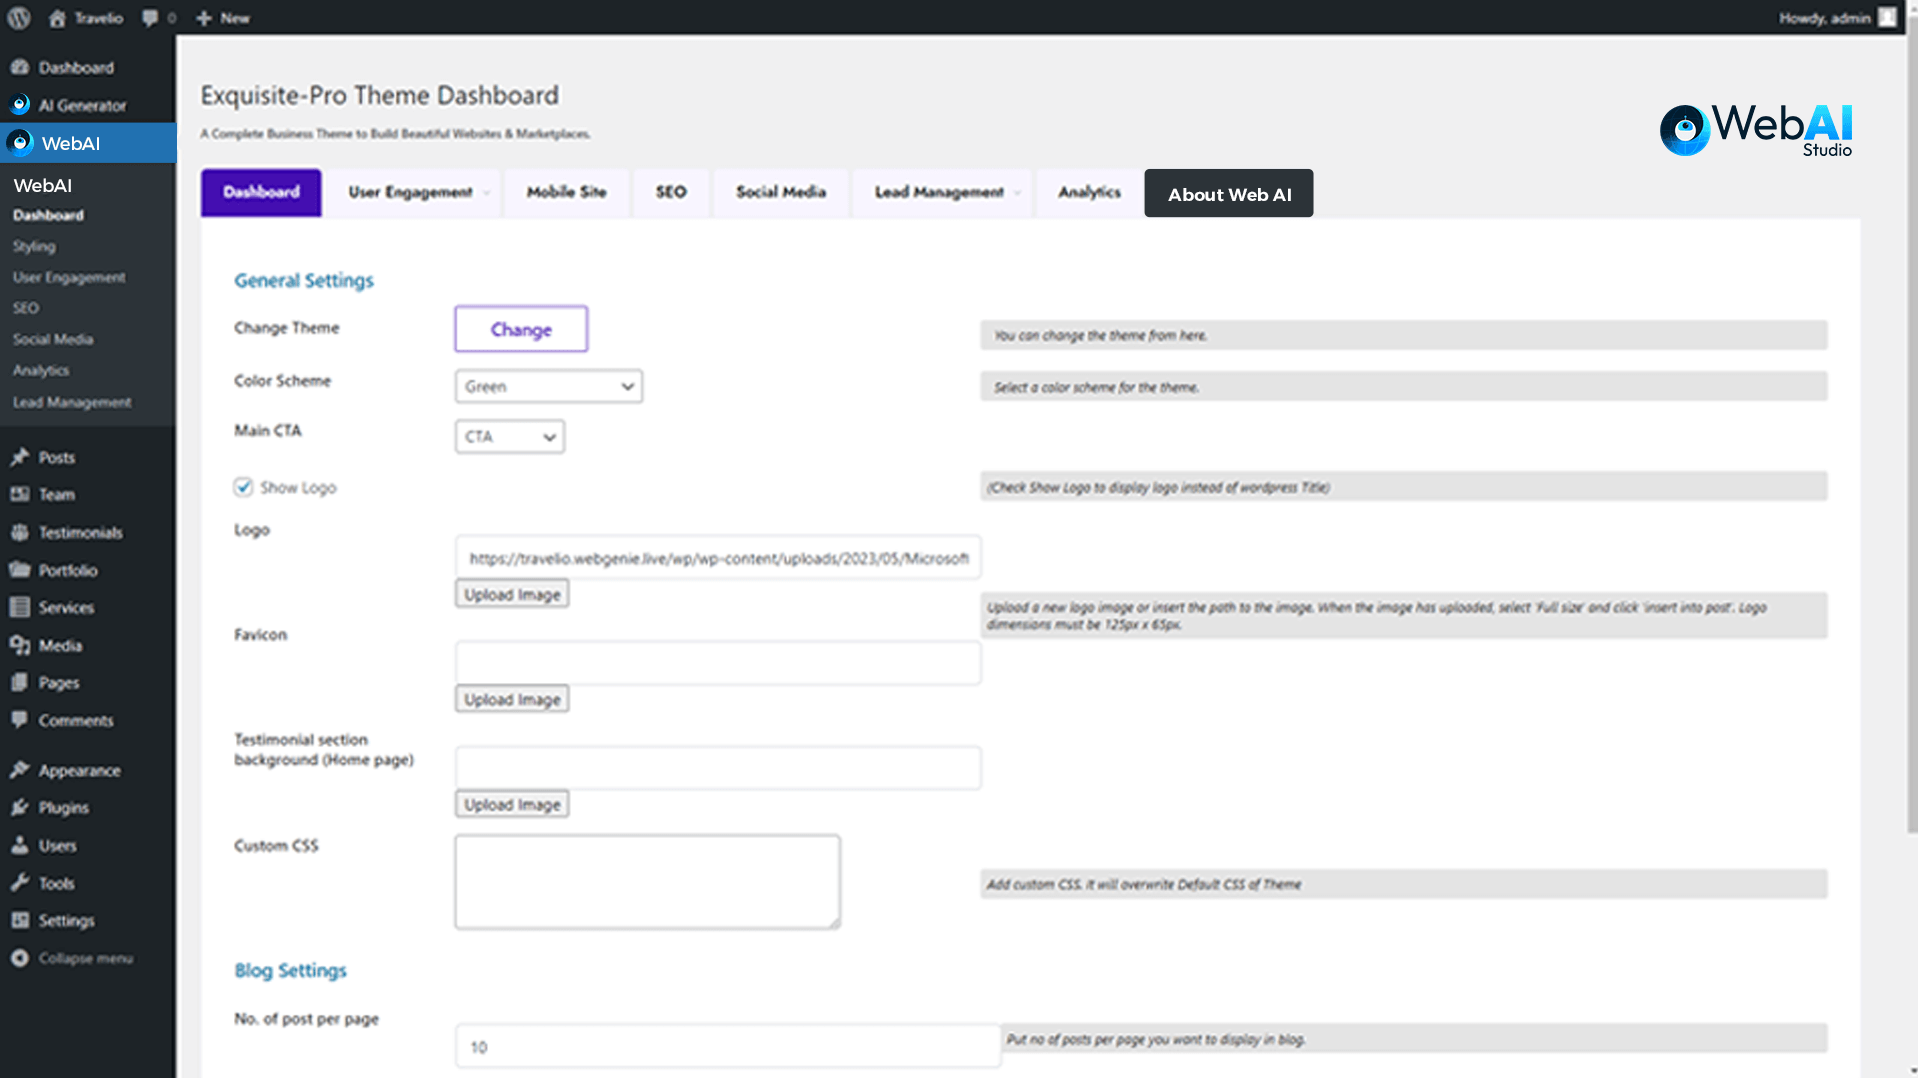Open the Main CTA dropdown

pos(509,436)
